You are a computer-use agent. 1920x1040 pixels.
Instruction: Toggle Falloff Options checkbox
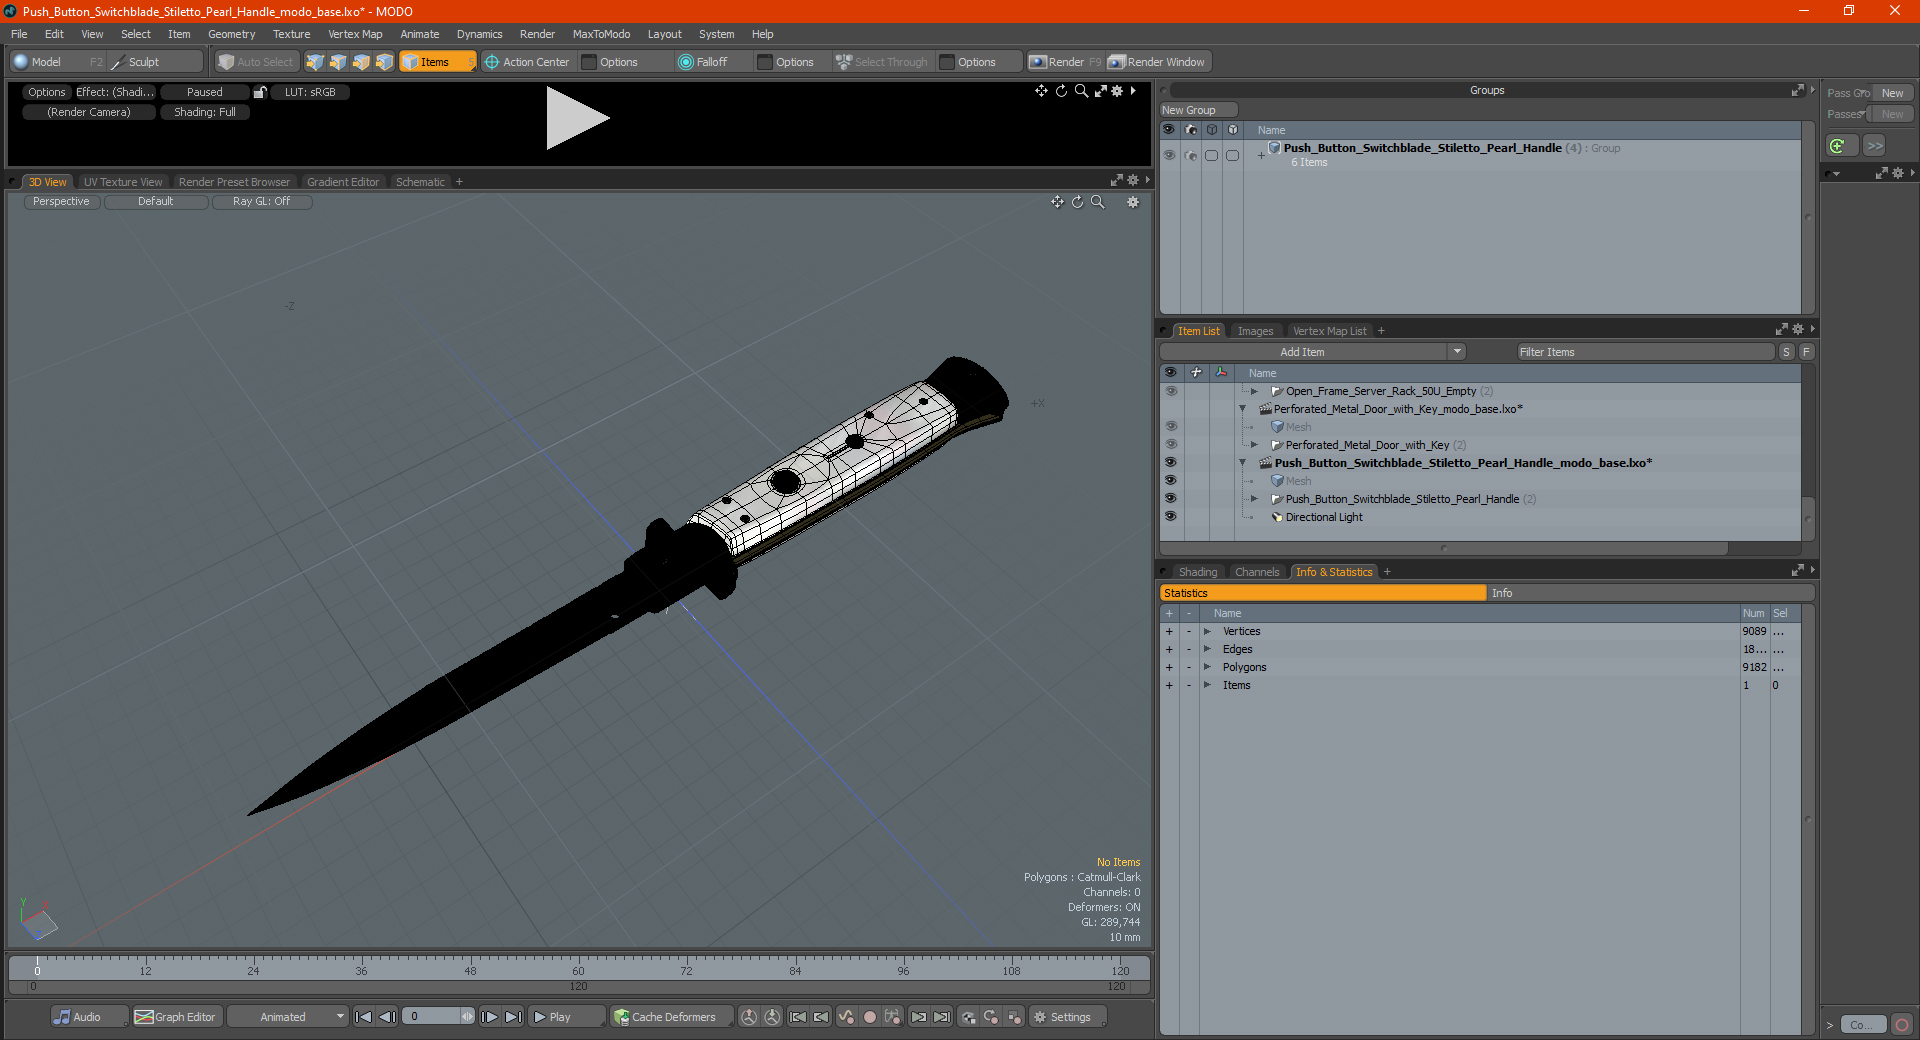765,62
